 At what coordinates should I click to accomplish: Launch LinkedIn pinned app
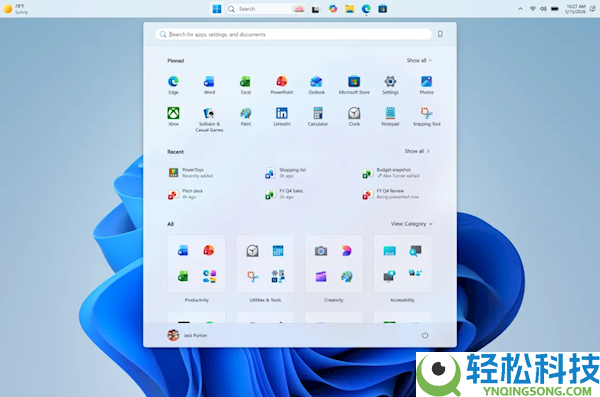click(x=282, y=116)
